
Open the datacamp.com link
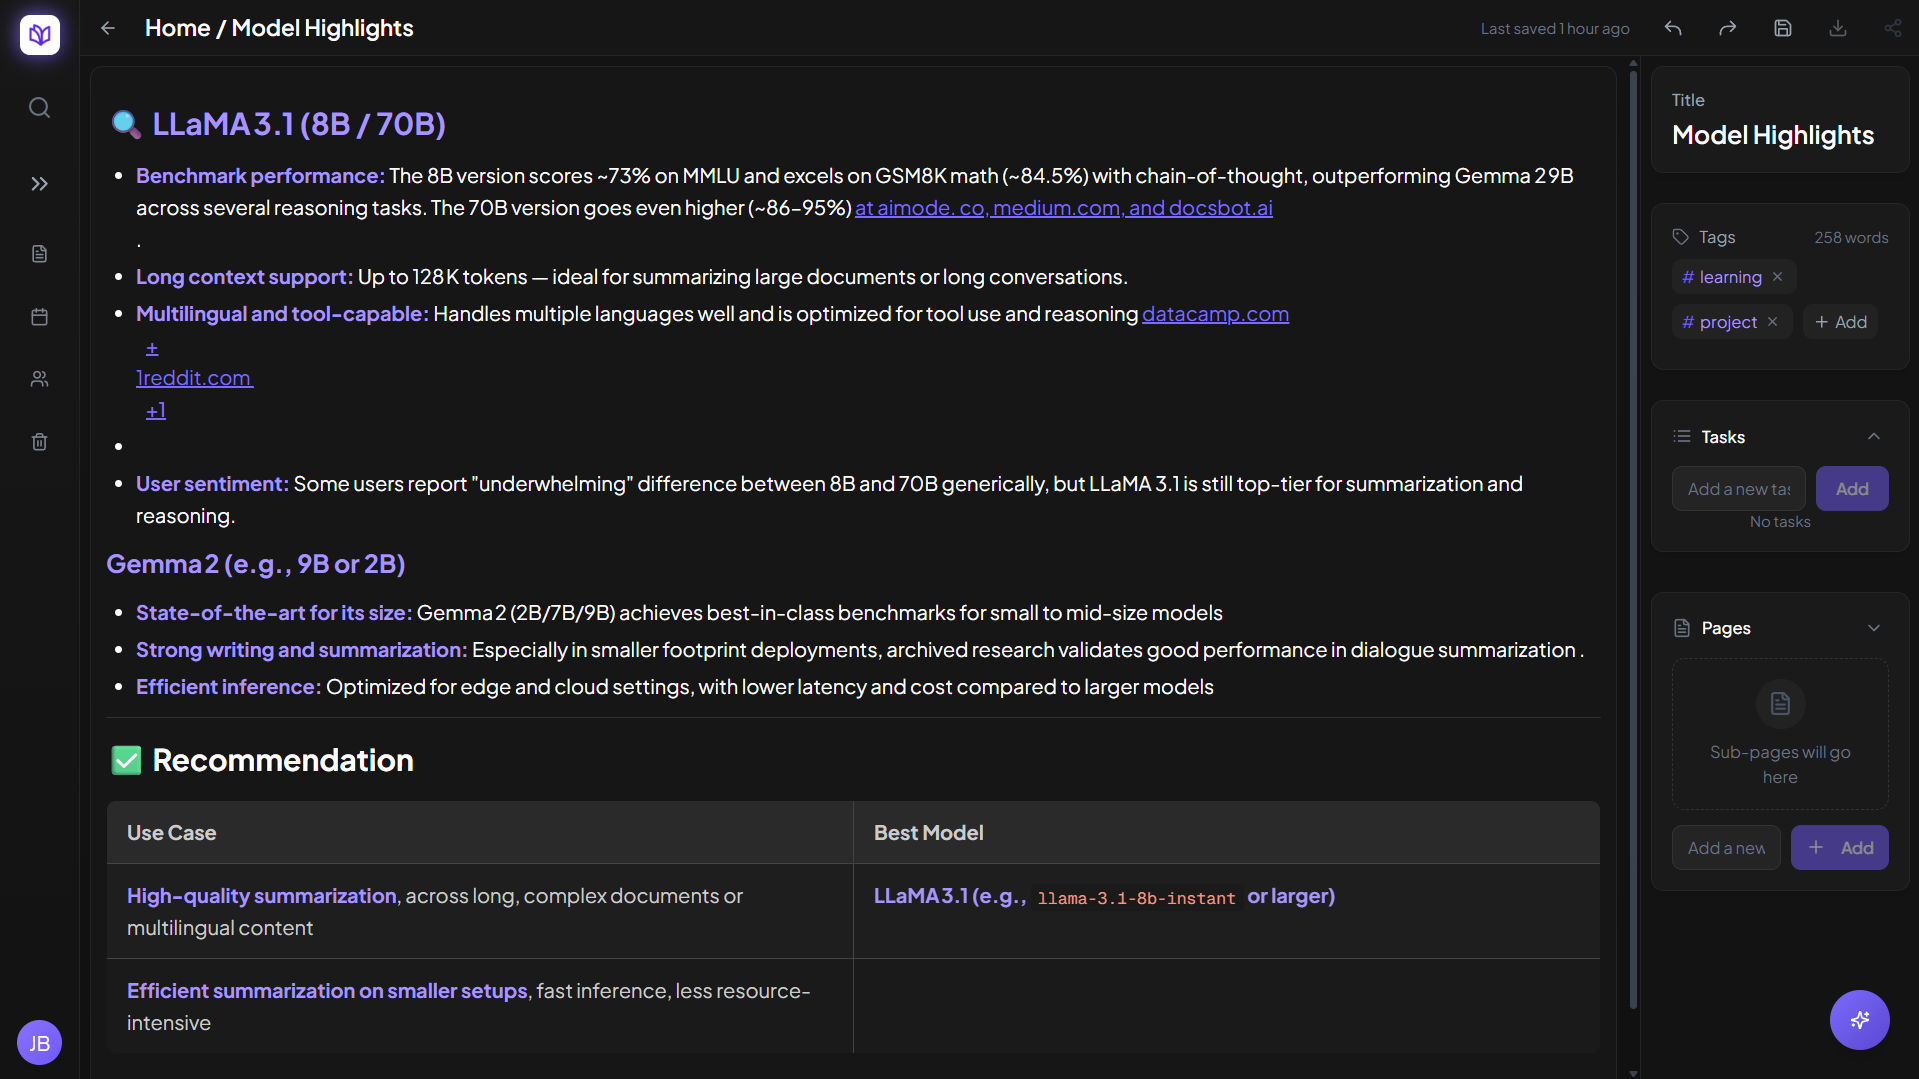pos(1215,314)
